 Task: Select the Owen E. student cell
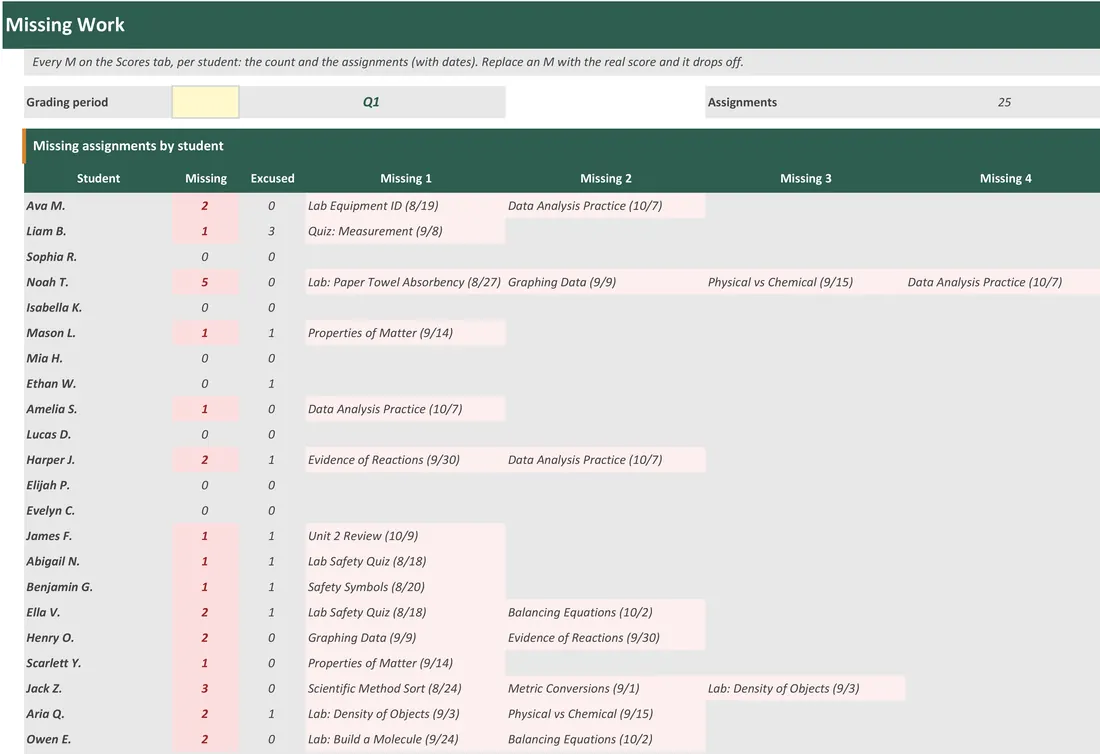click(98, 739)
